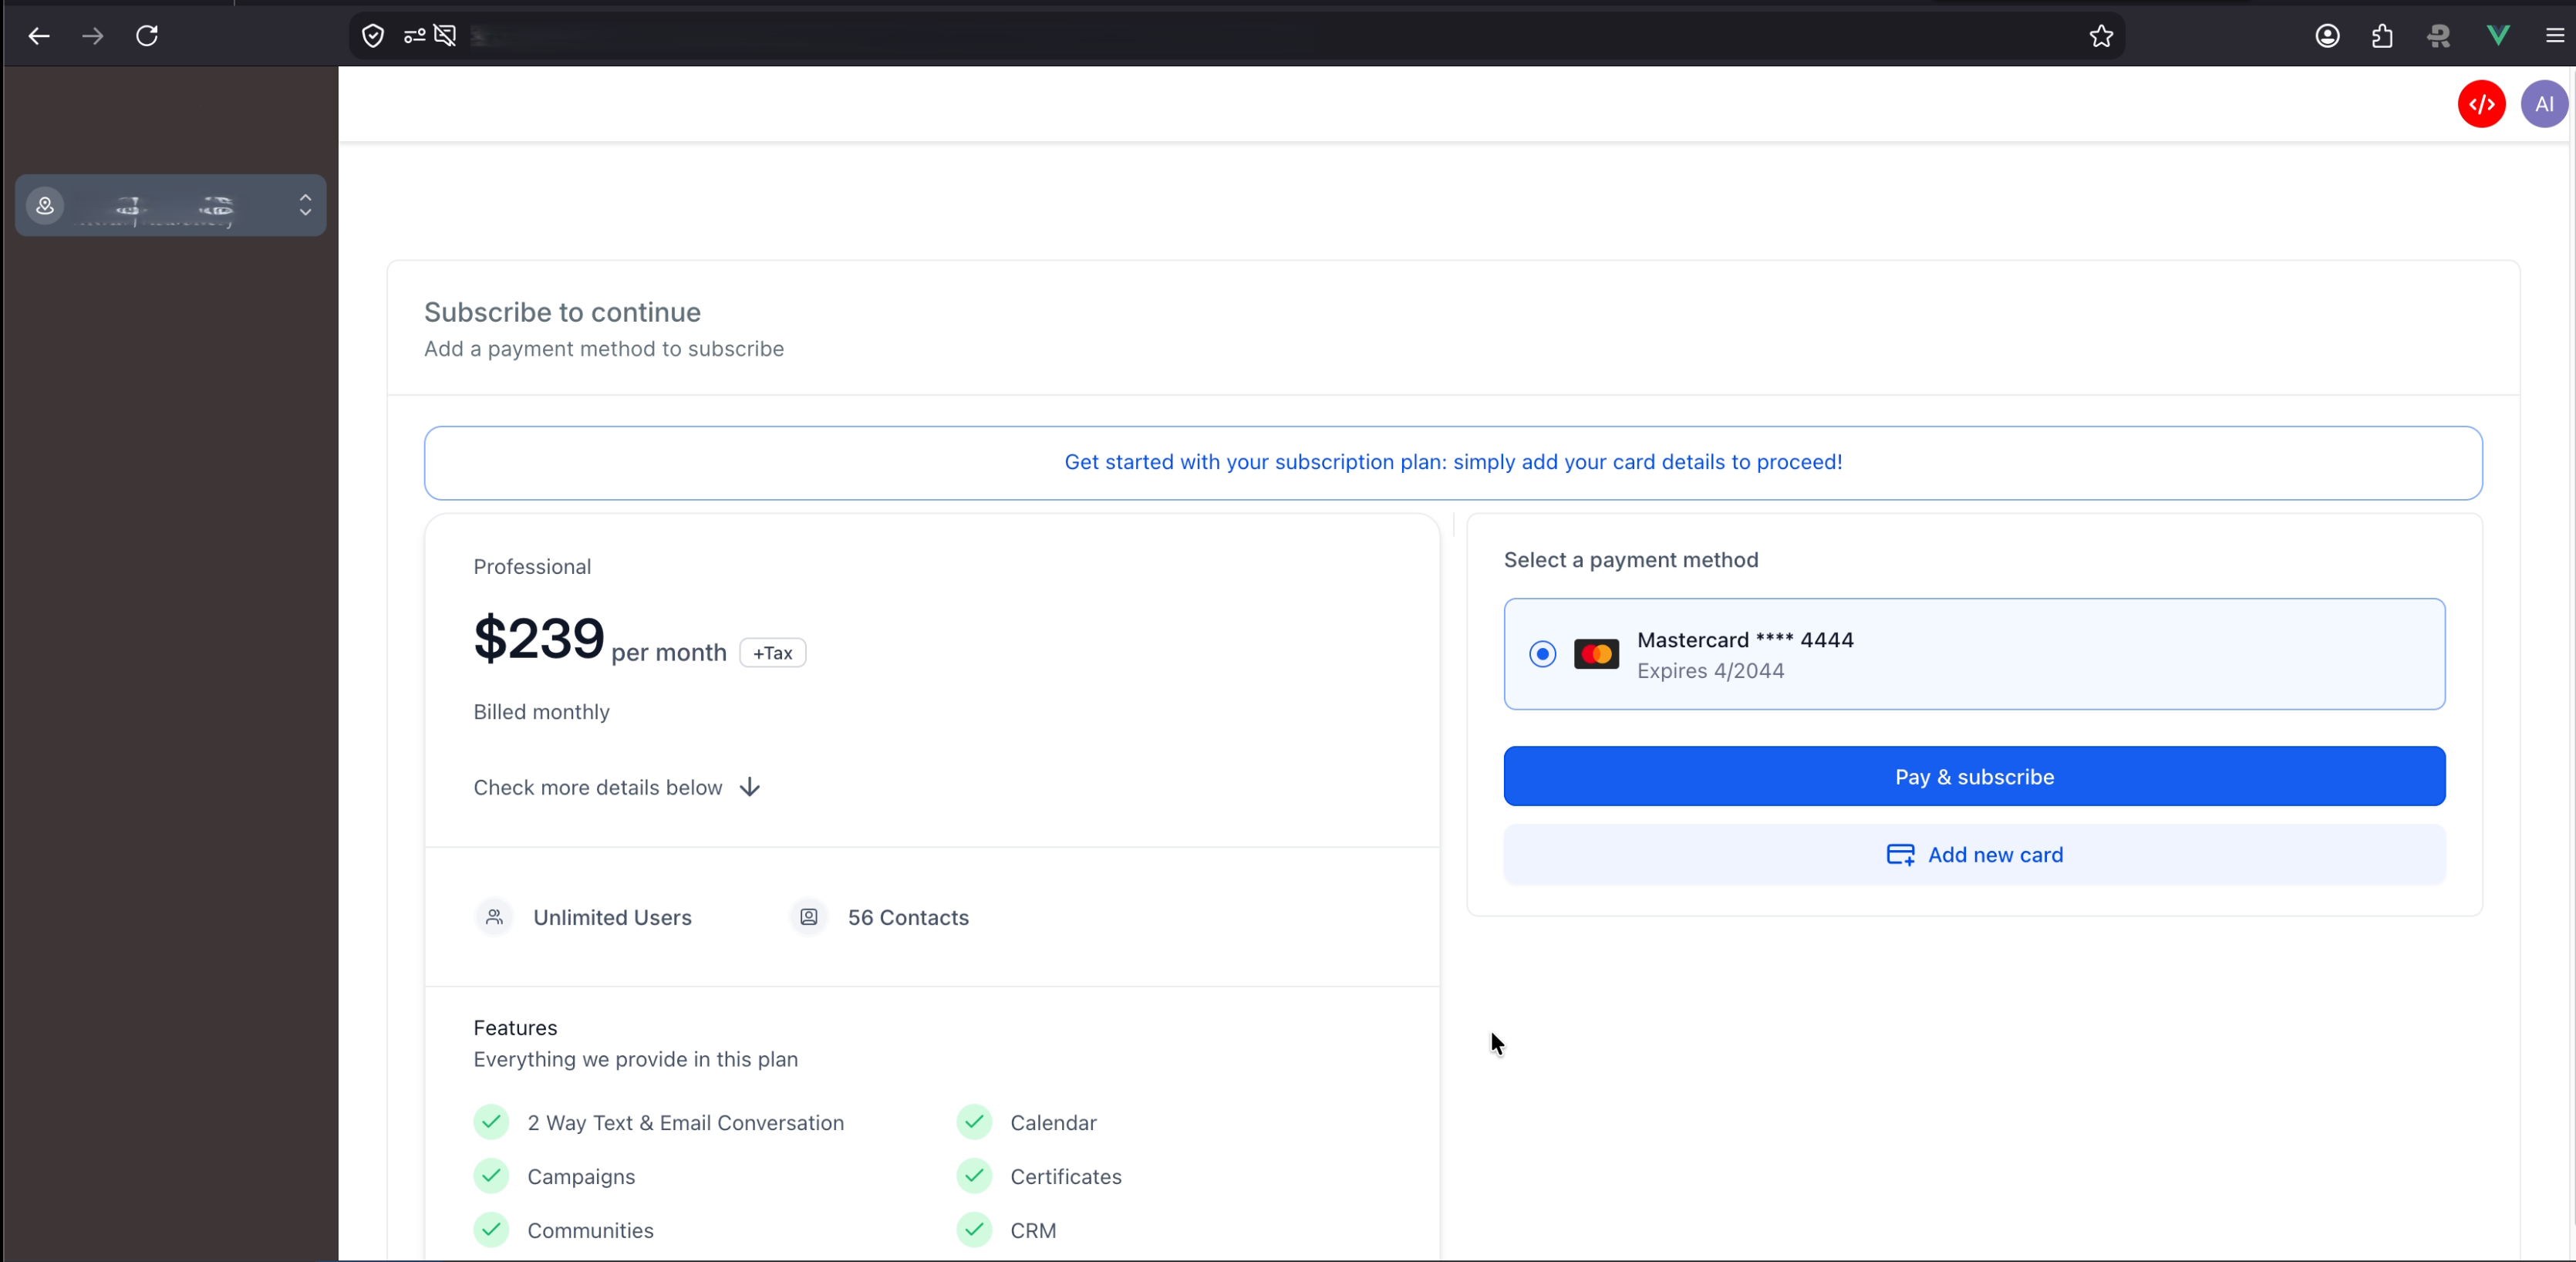
Task: Click Add new card button
Action: click(1974, 855)
